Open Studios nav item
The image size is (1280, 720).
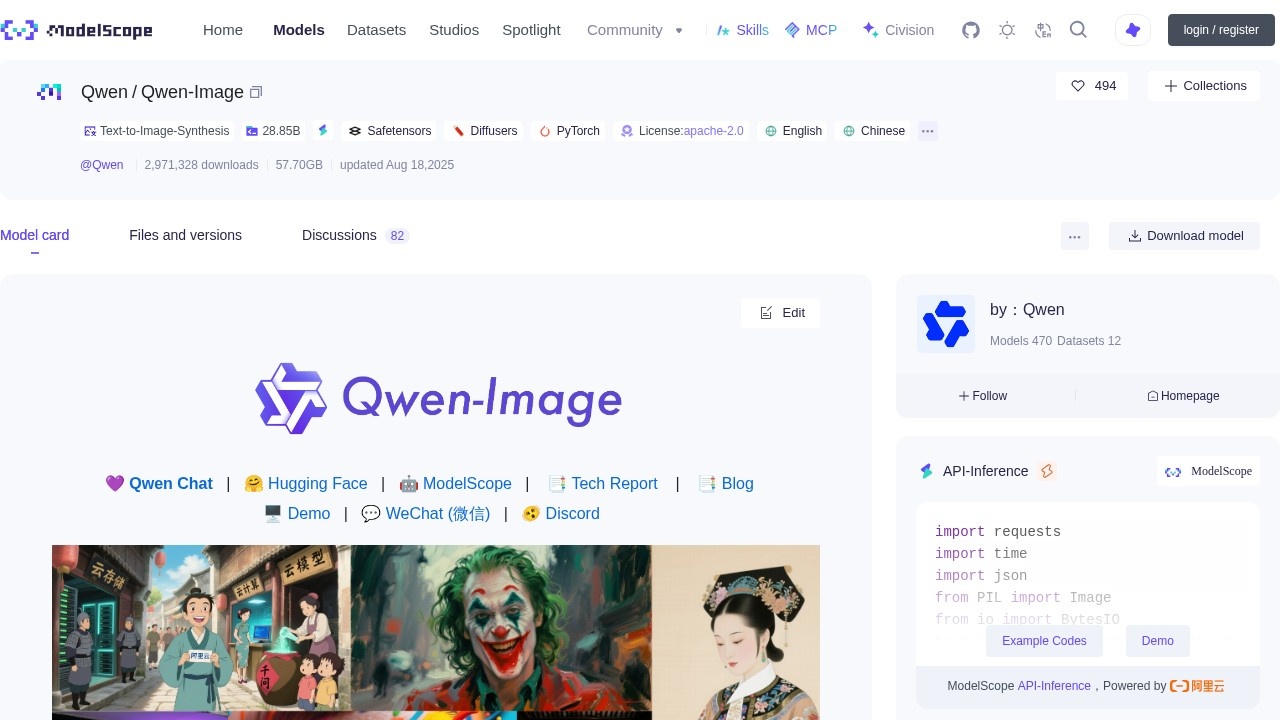pyautogui.click(x=454, y=30)
